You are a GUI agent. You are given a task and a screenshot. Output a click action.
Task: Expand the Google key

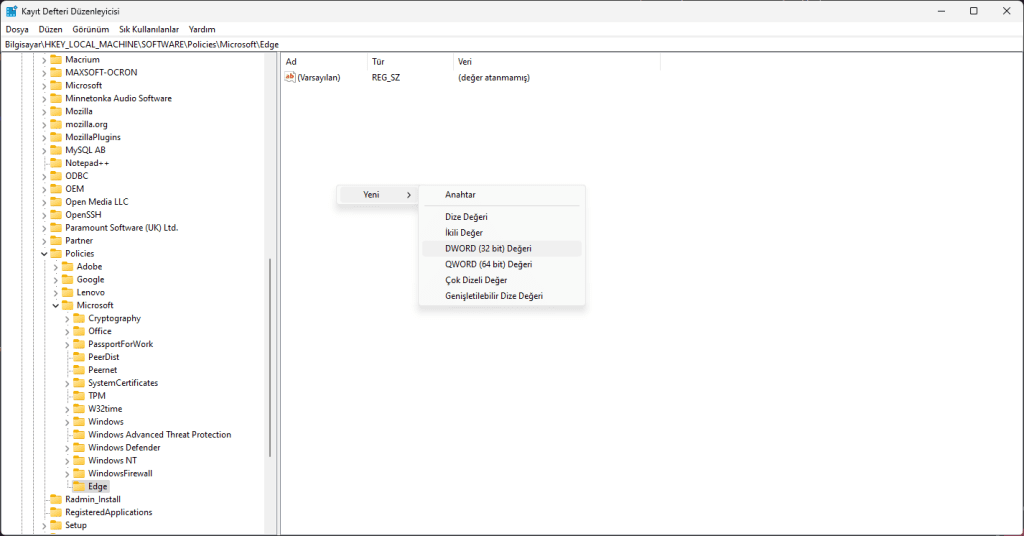pos(56,279)
